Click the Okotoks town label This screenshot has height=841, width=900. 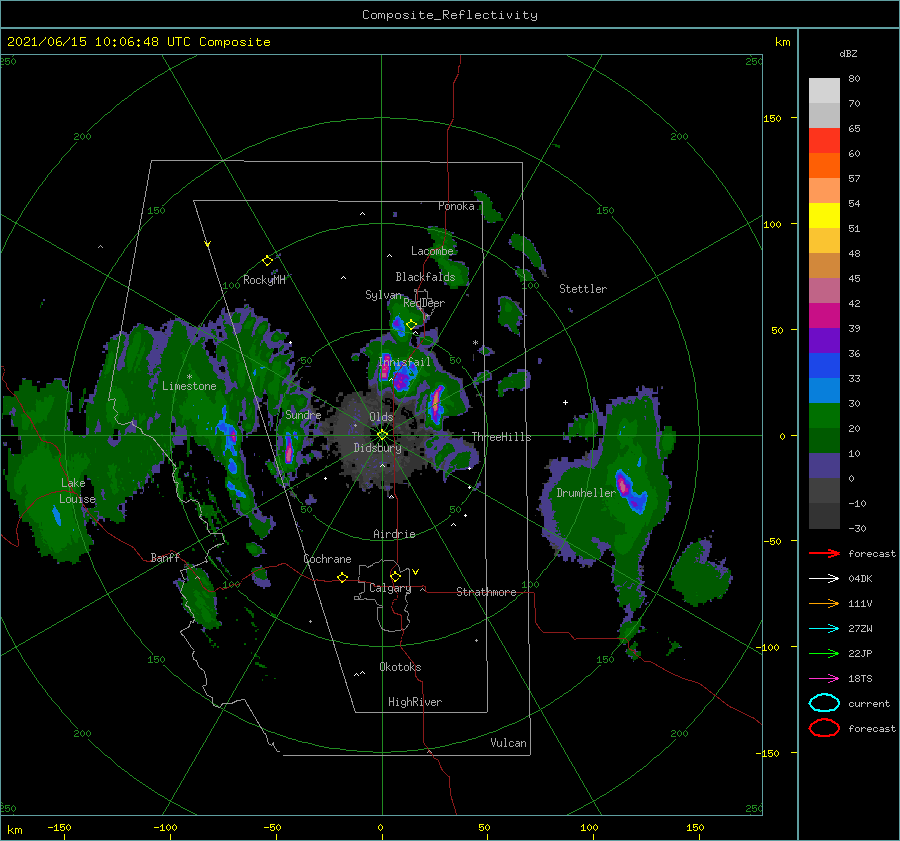click(x=400, y=667)
